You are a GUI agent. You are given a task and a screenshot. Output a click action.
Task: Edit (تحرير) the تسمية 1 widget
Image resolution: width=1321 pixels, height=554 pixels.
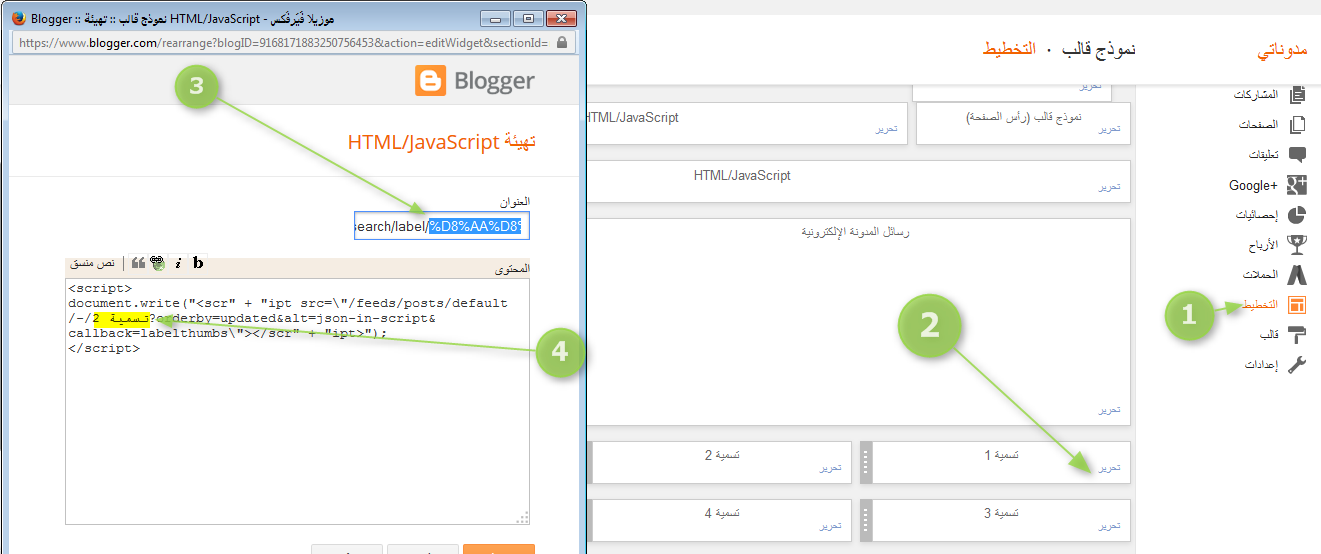(x=1110, y=467)
